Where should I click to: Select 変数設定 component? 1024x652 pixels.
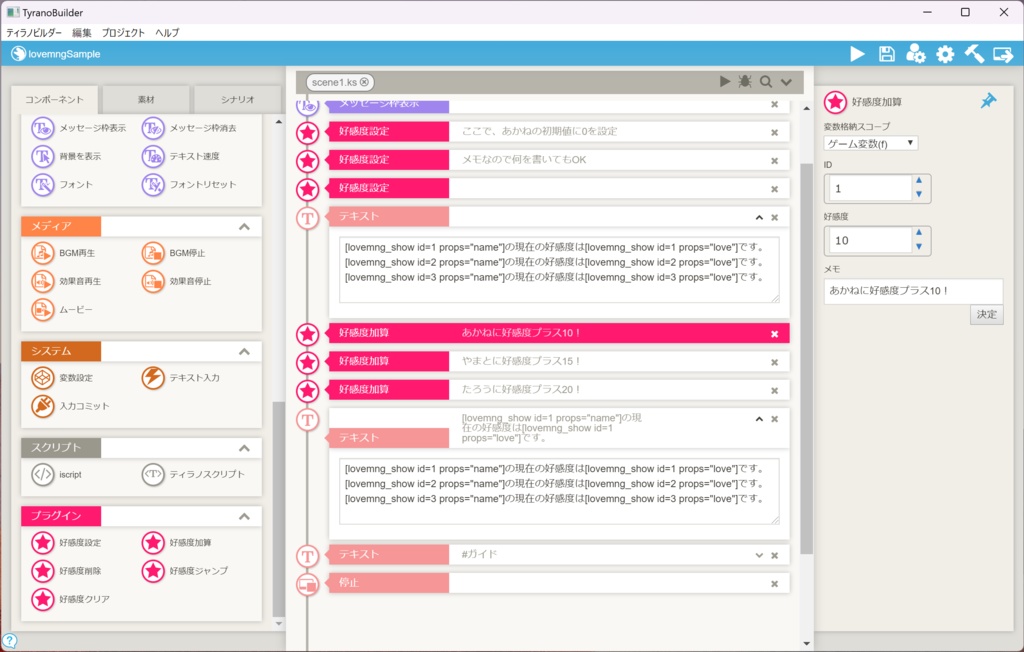pos(63,378)
